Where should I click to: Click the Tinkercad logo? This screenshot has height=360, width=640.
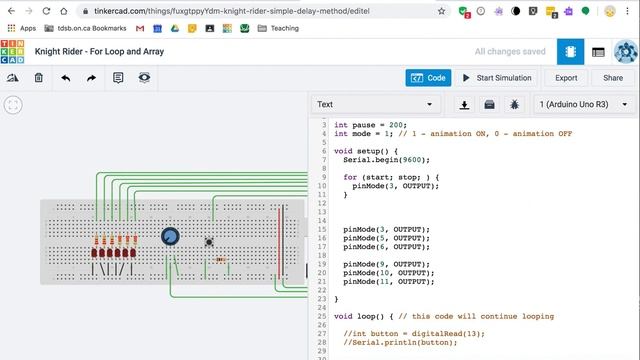tap(12, 51)
